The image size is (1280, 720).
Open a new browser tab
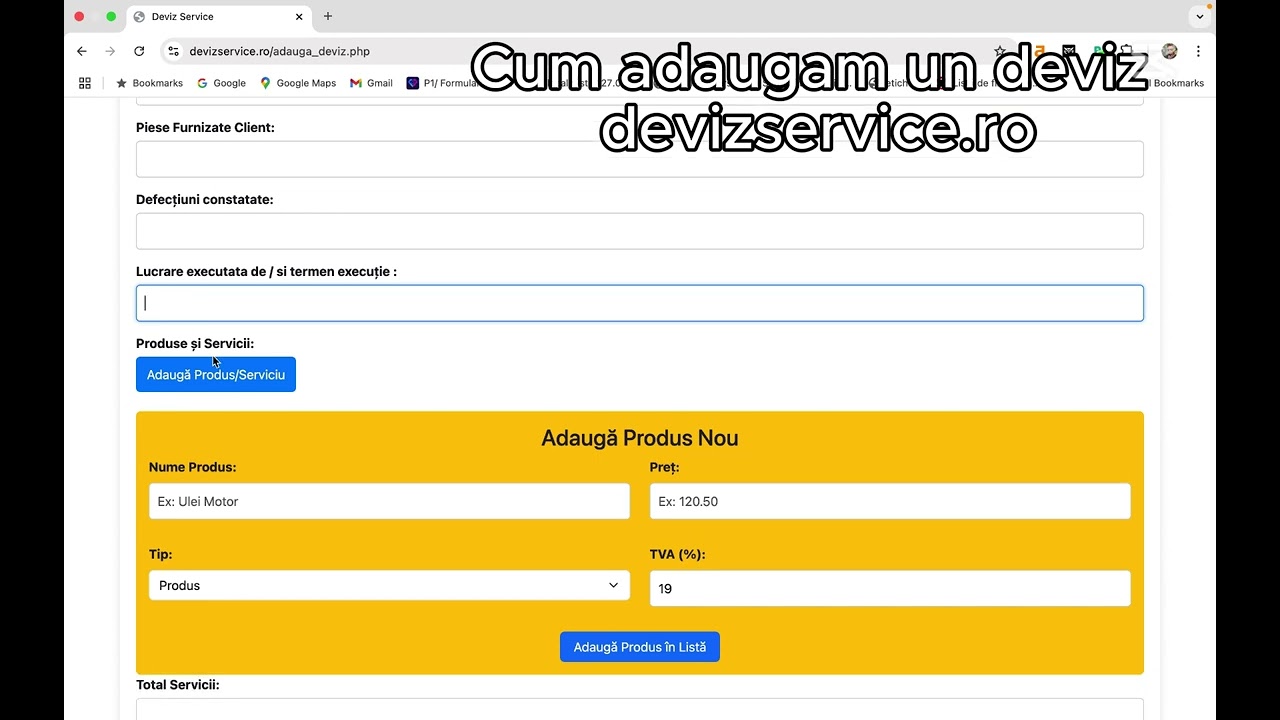pyautogui.click(x=328, y=16)
